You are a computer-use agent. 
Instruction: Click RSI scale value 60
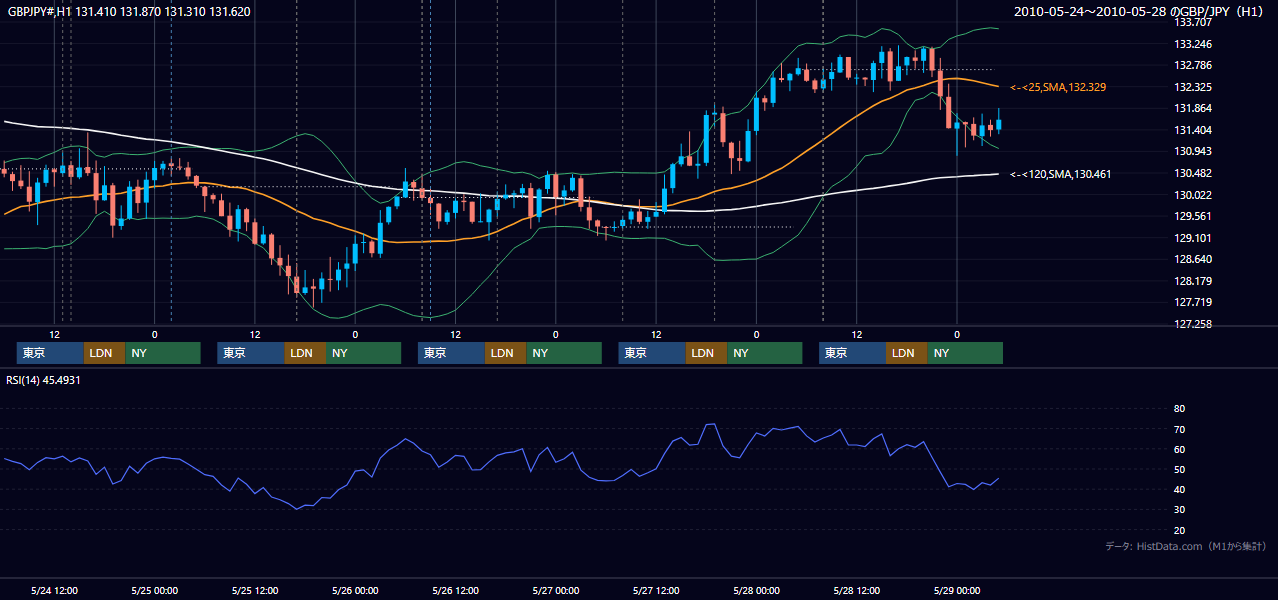pos(1179,449)
